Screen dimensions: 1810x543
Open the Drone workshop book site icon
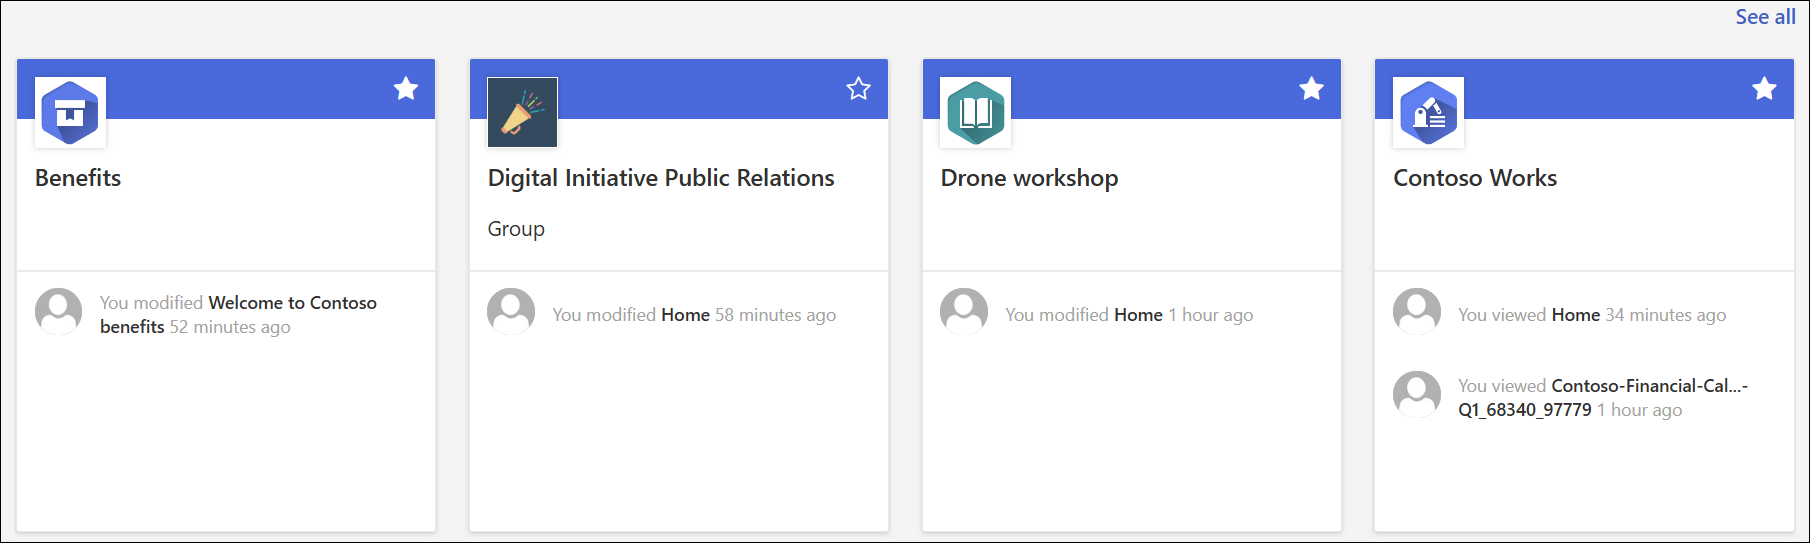coord(975,112)
